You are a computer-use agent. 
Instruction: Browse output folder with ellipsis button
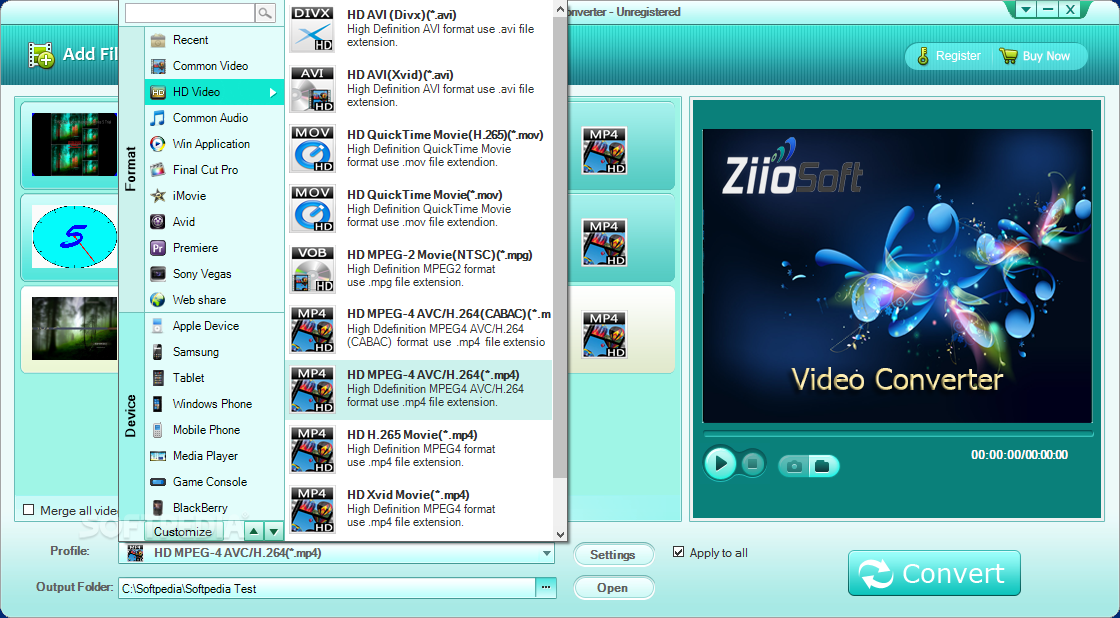coord(546,587)
